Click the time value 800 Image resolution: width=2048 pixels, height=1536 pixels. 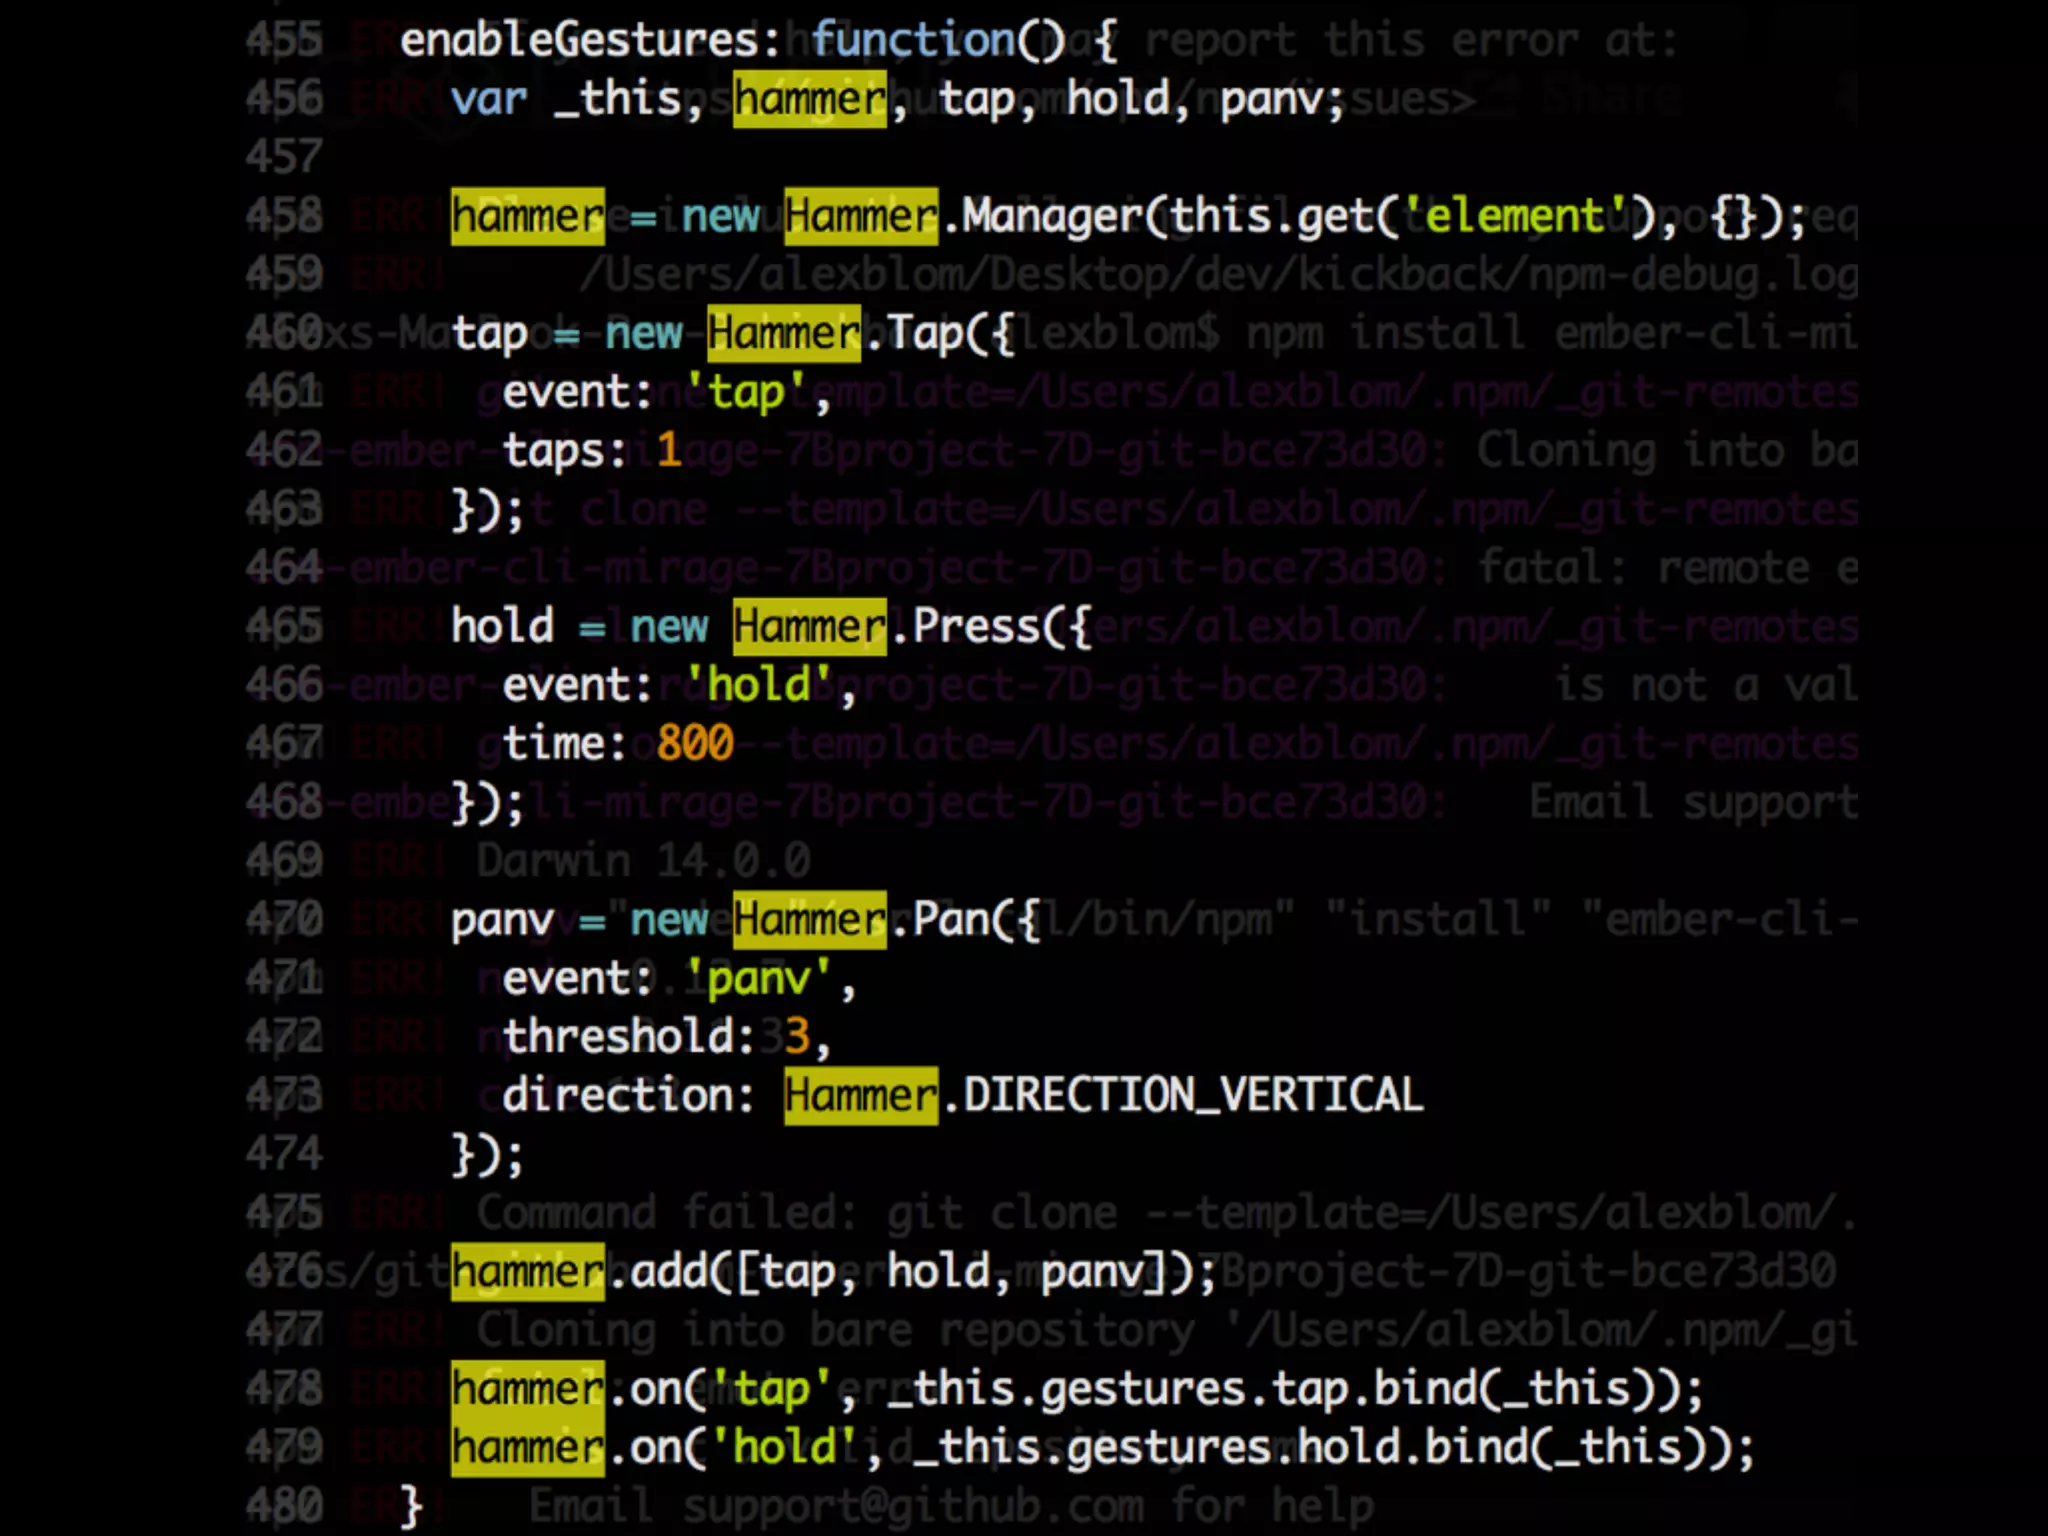point(695,744)
